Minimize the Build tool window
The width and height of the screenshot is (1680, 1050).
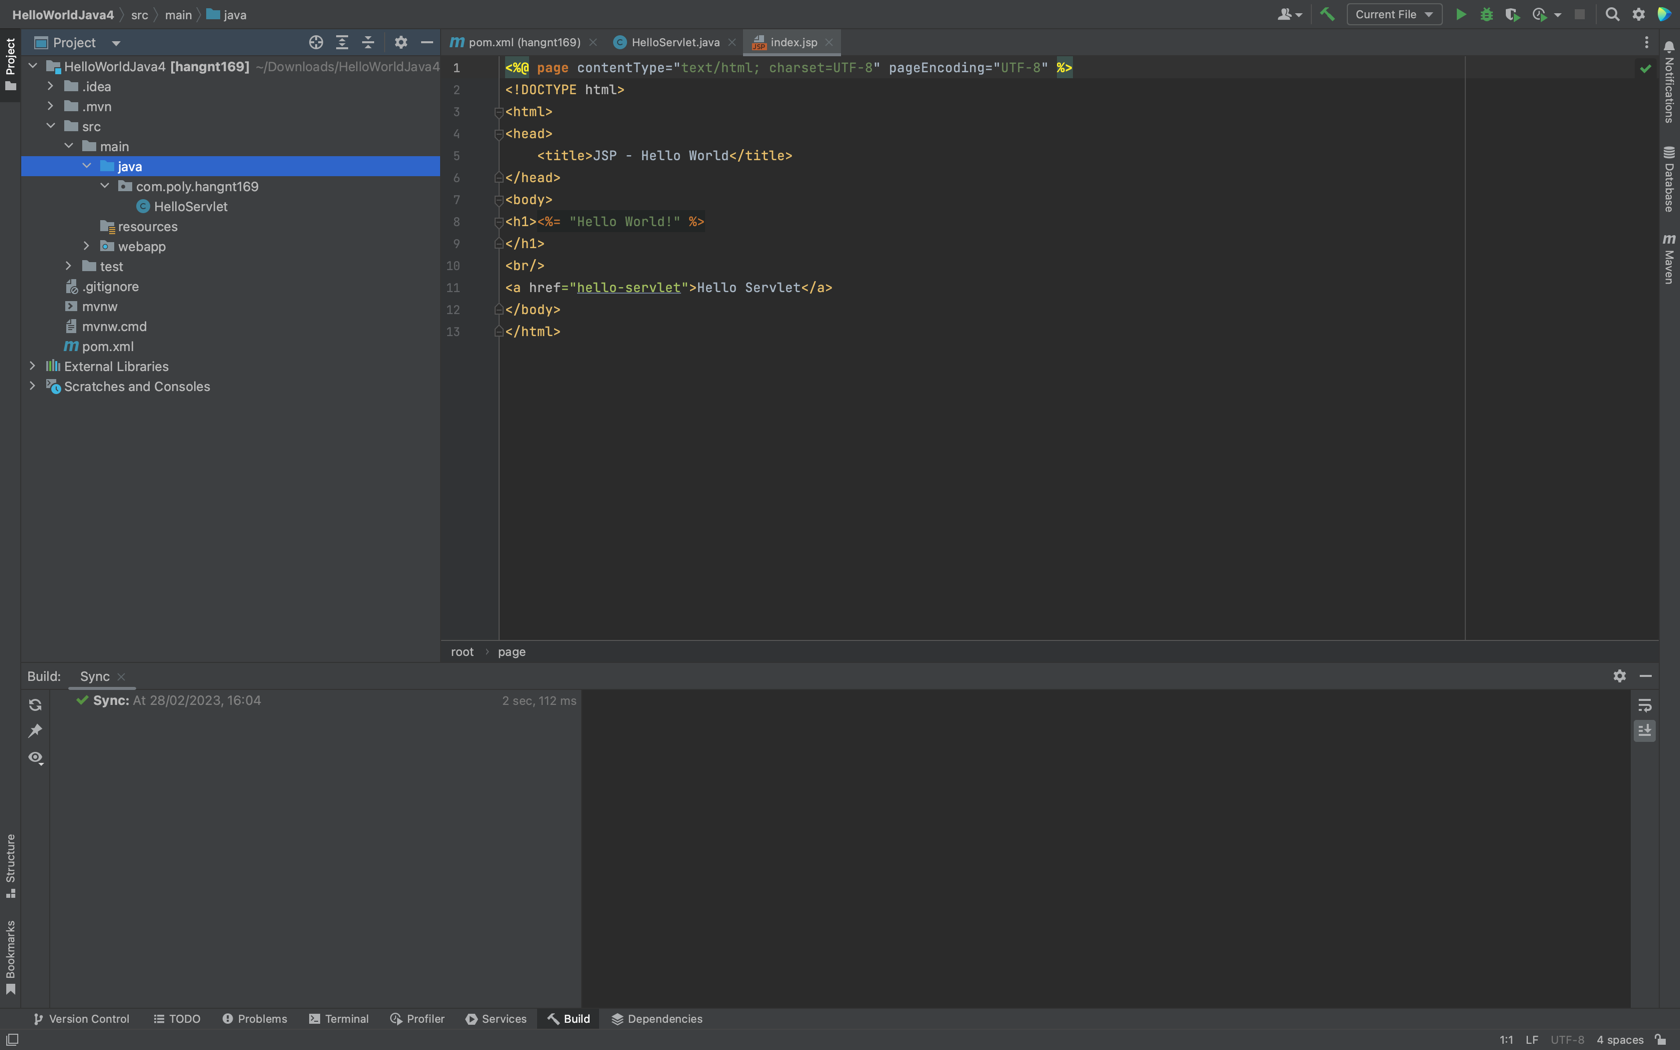point(1645,676)
